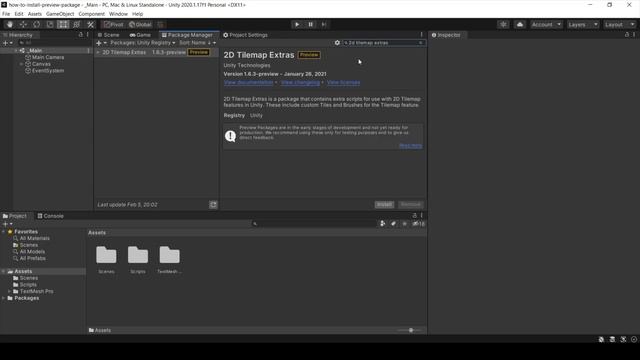Open the Layout dropdown
Viewport: 640px width, 360px height.
tap(620, 24)
